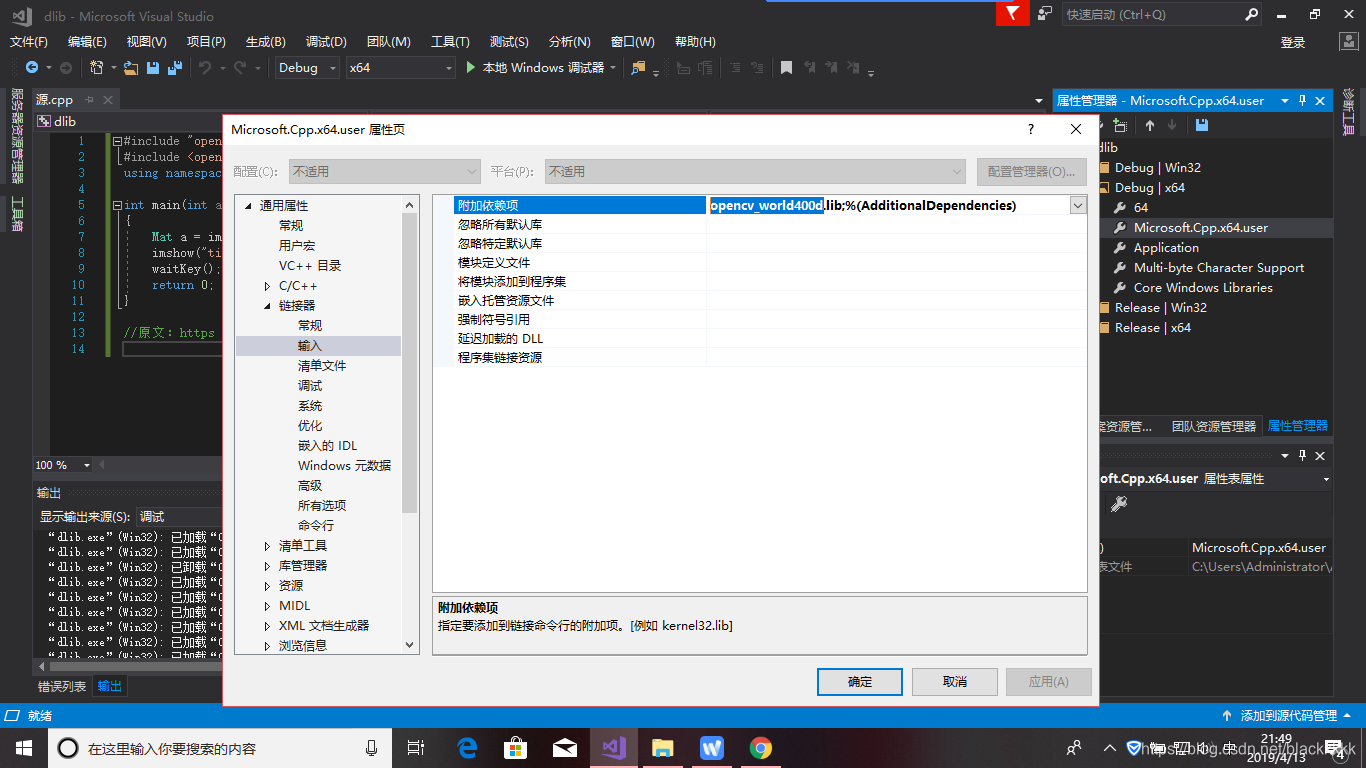The height and width of the screenshot is (768, 1366).
Task: Click the wrench icon in Properties panel
Action: pos(1119,504)
